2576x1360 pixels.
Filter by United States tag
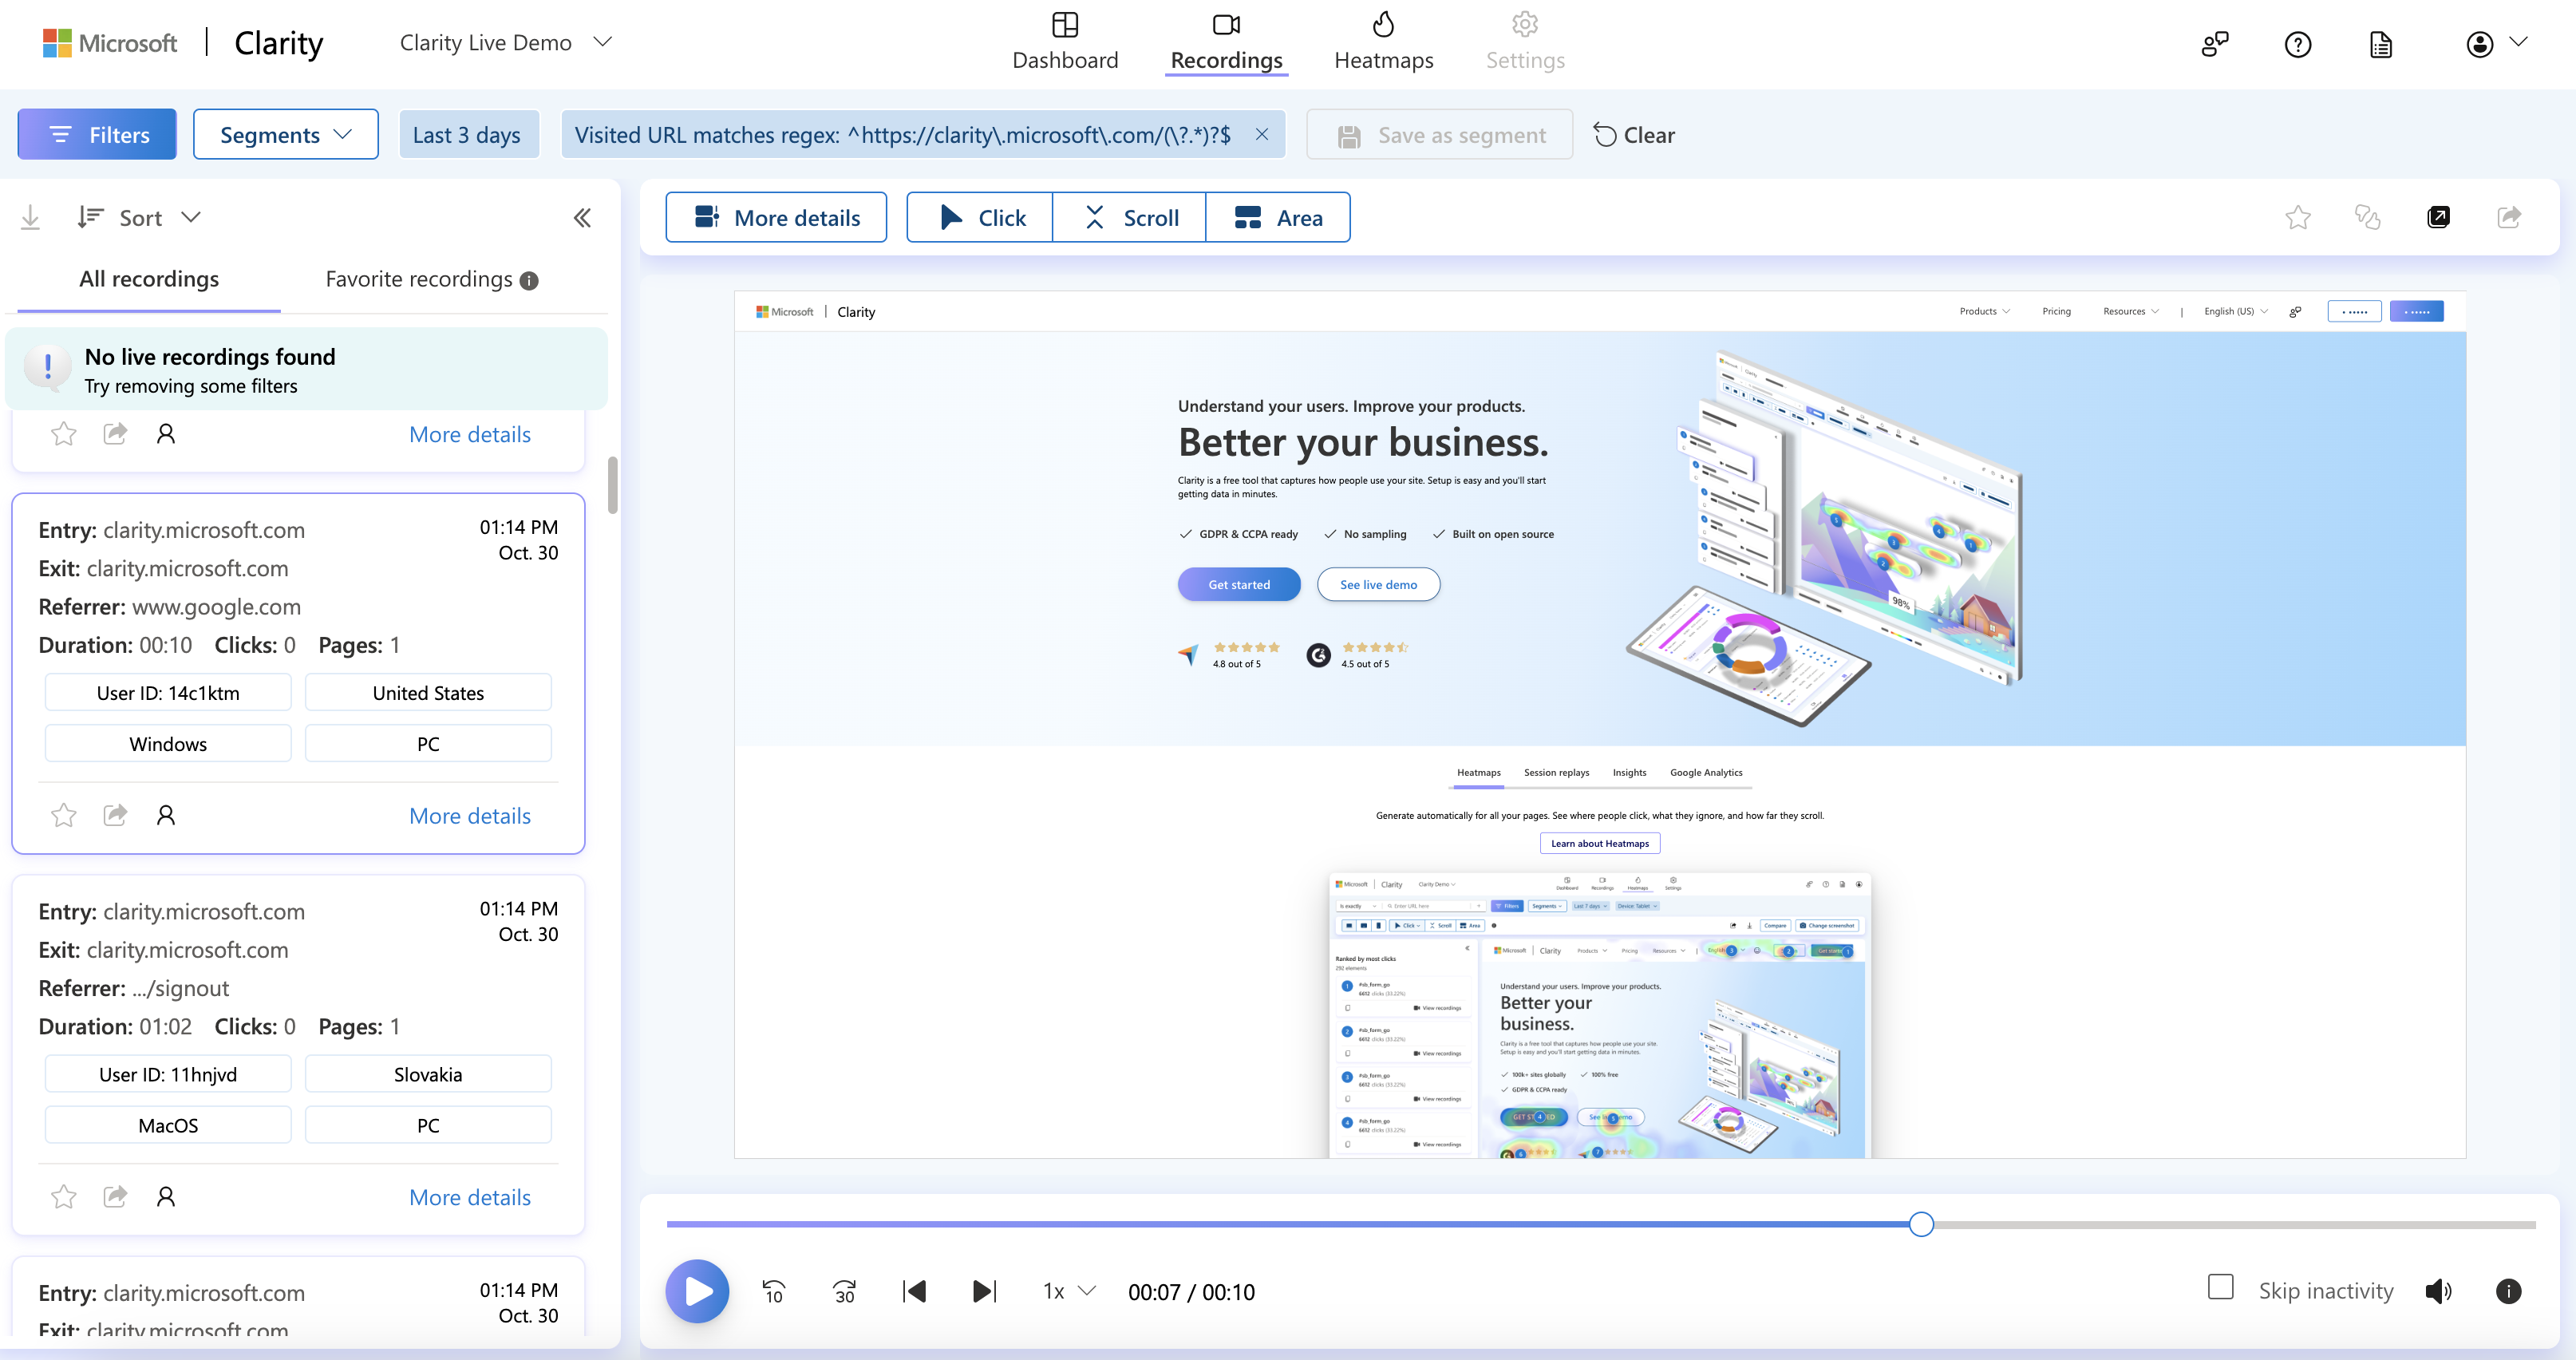(428, 692)
